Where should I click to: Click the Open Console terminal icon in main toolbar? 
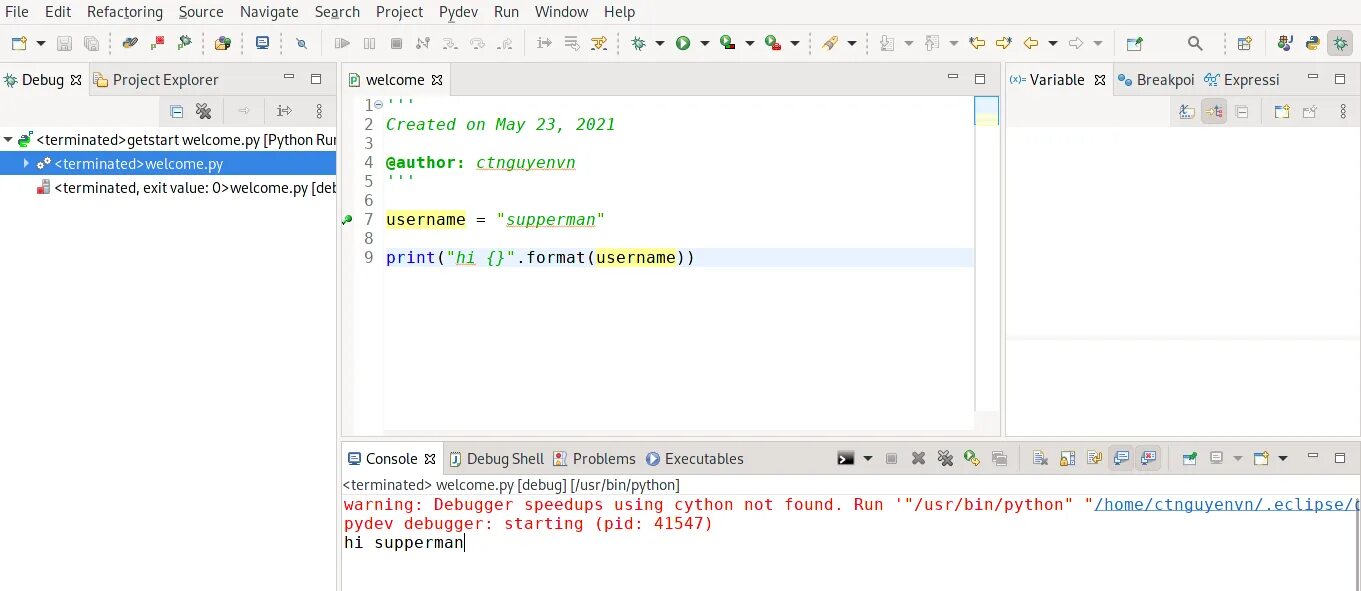click(x=262, y=43)
